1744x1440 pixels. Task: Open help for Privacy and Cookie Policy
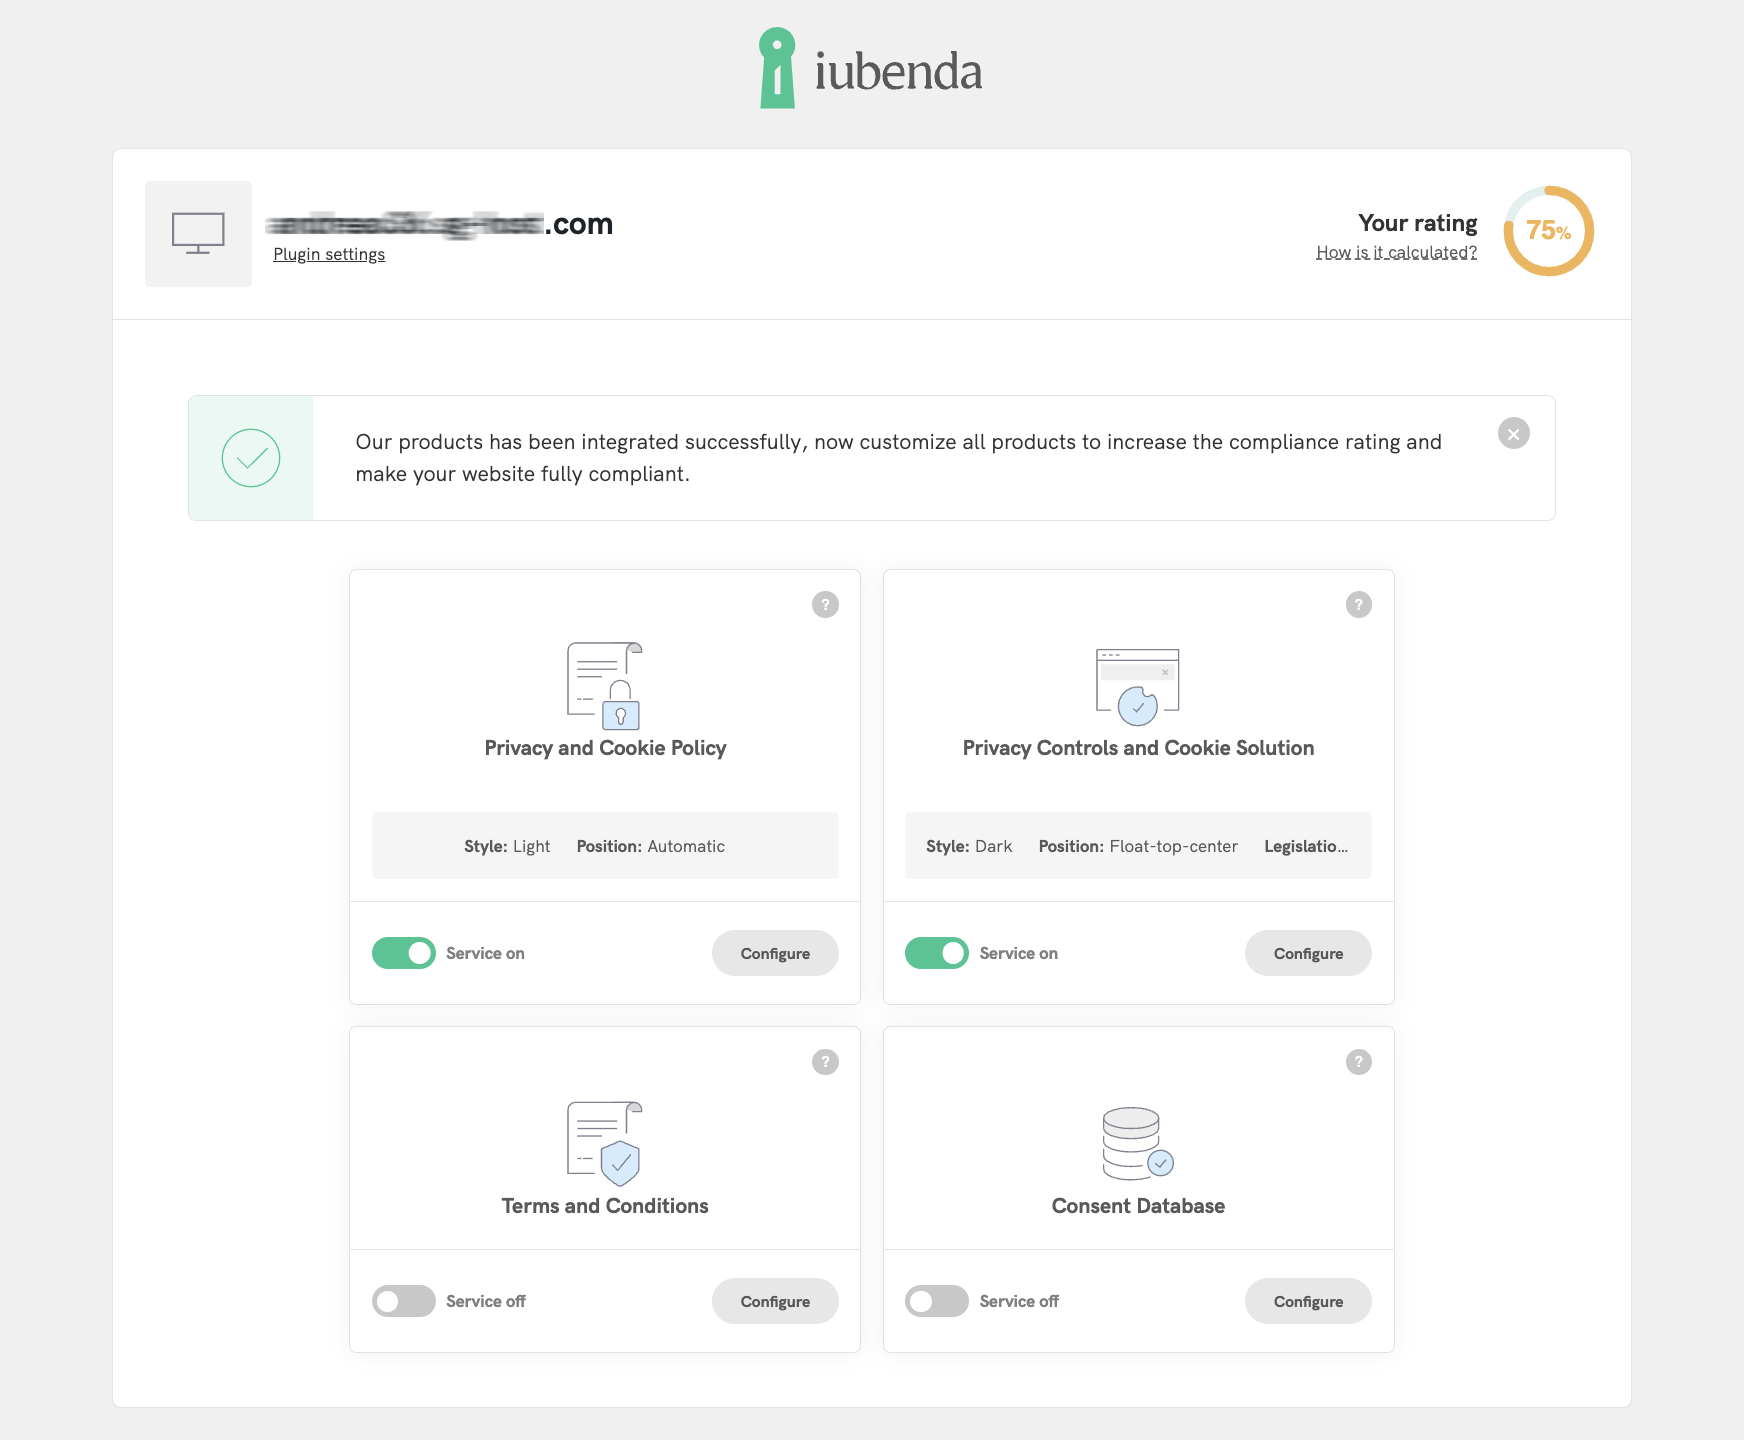point(825,604)
